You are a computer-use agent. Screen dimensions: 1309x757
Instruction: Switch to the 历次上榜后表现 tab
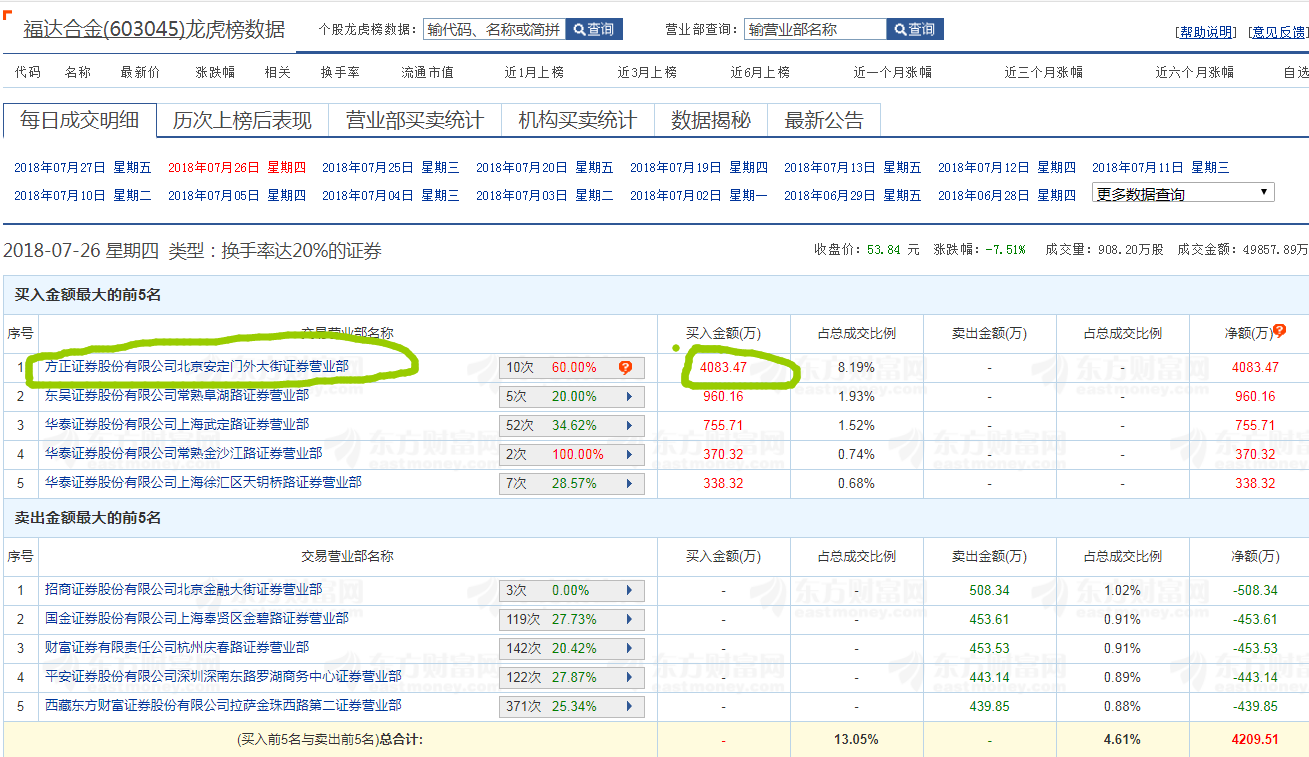pos(242,121)
